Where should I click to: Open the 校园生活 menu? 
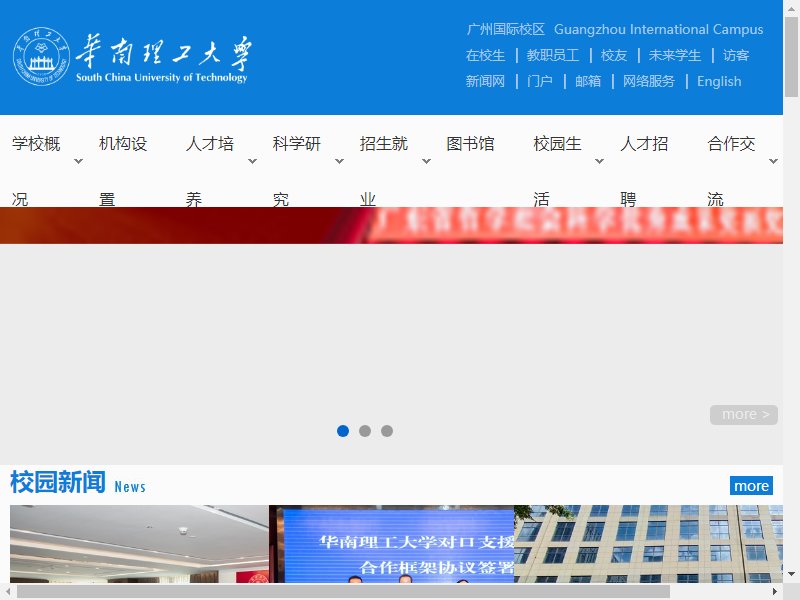click(557, 171)
